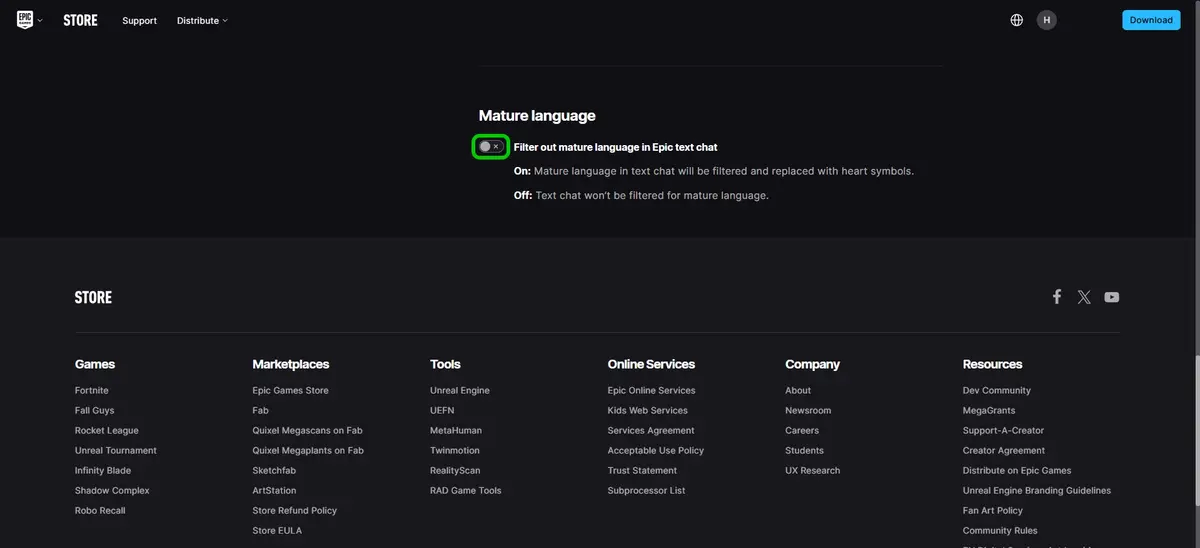Open the Support-A-Creator link

(x=1003, y=430)
